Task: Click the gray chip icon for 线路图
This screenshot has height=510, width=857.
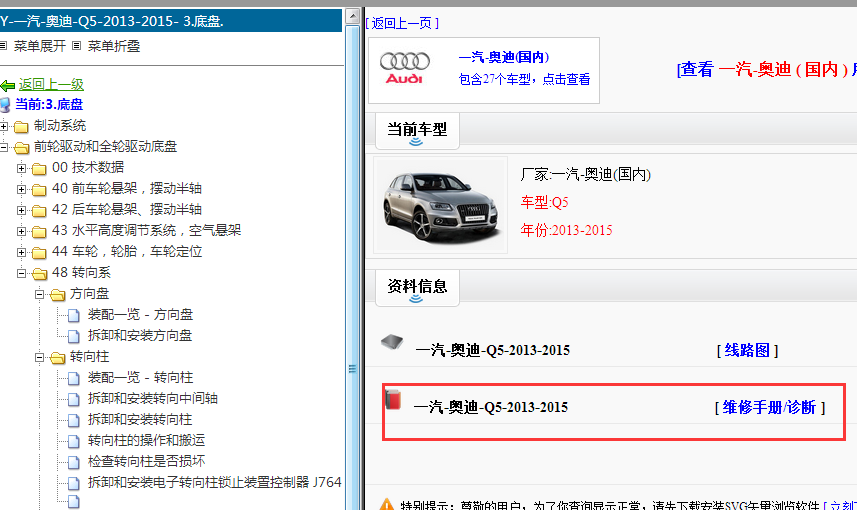Action: [x=392, y=342]
